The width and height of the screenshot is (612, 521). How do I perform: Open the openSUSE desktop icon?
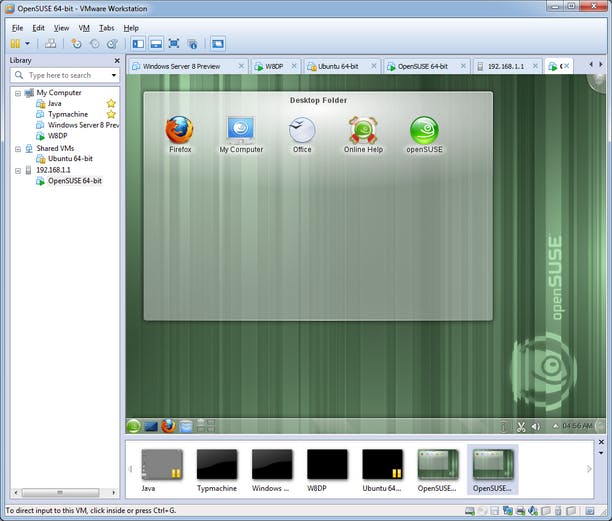pyautogui.click(x=424, y=134)
